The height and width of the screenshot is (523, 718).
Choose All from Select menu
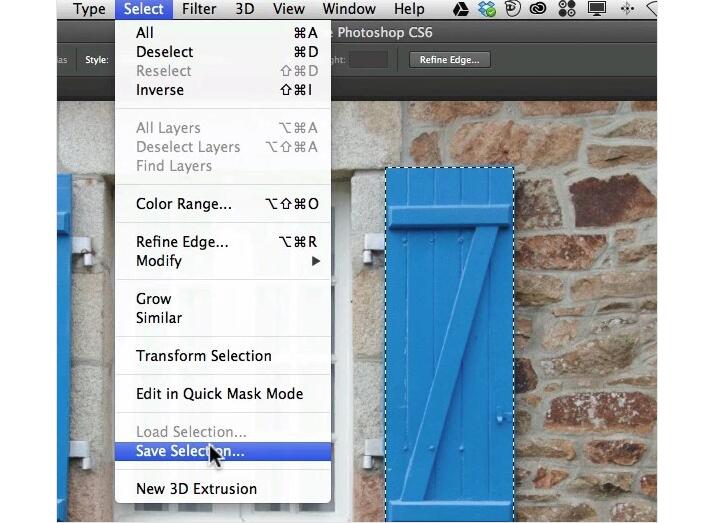(223, 33)
